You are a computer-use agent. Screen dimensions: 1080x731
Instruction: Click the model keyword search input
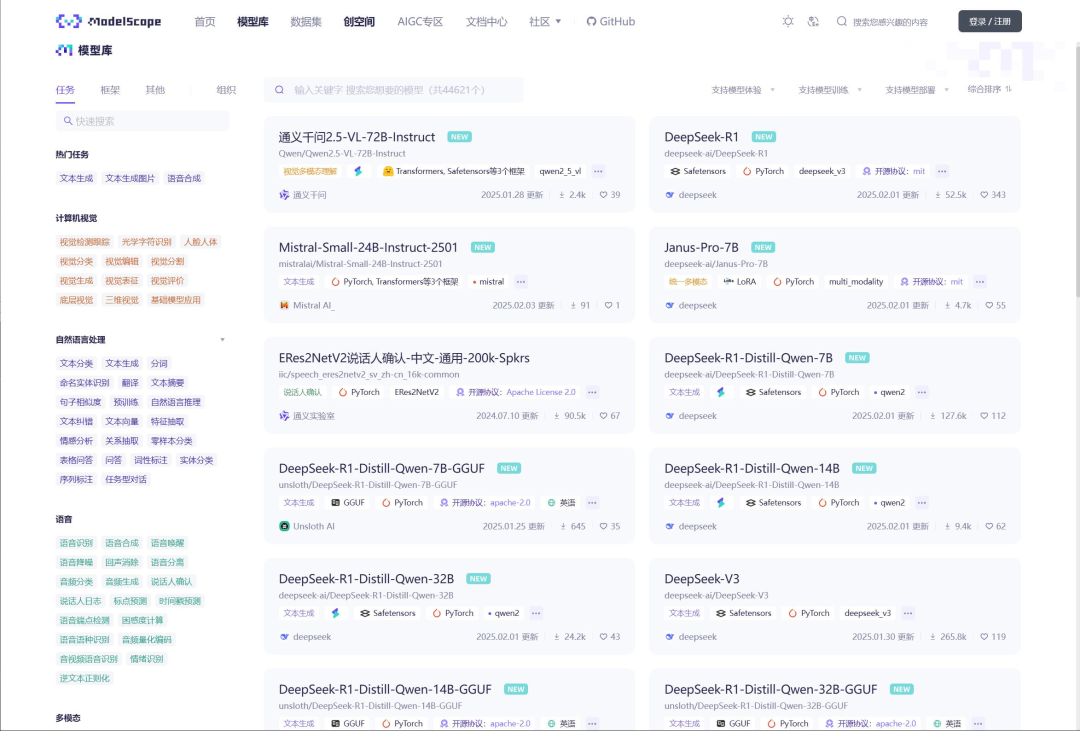tap(394, 90)
